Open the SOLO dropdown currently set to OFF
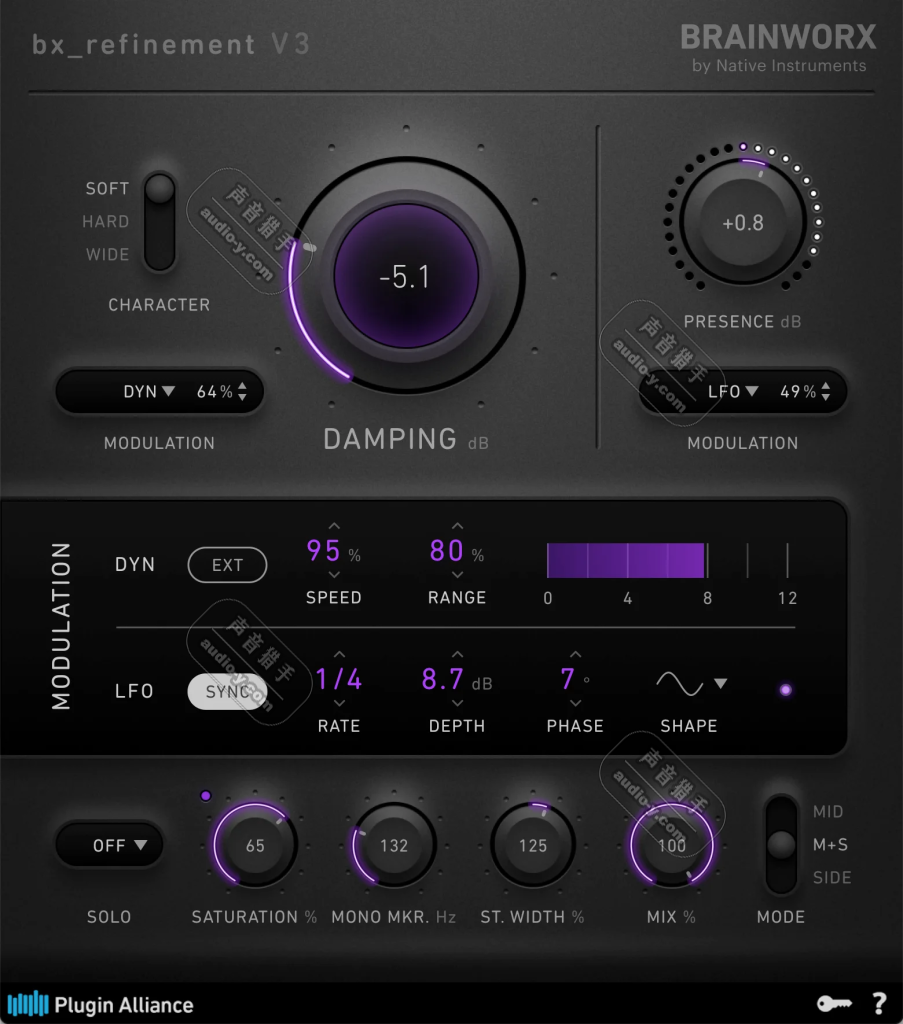903x1024 pixels. [109, 845]
